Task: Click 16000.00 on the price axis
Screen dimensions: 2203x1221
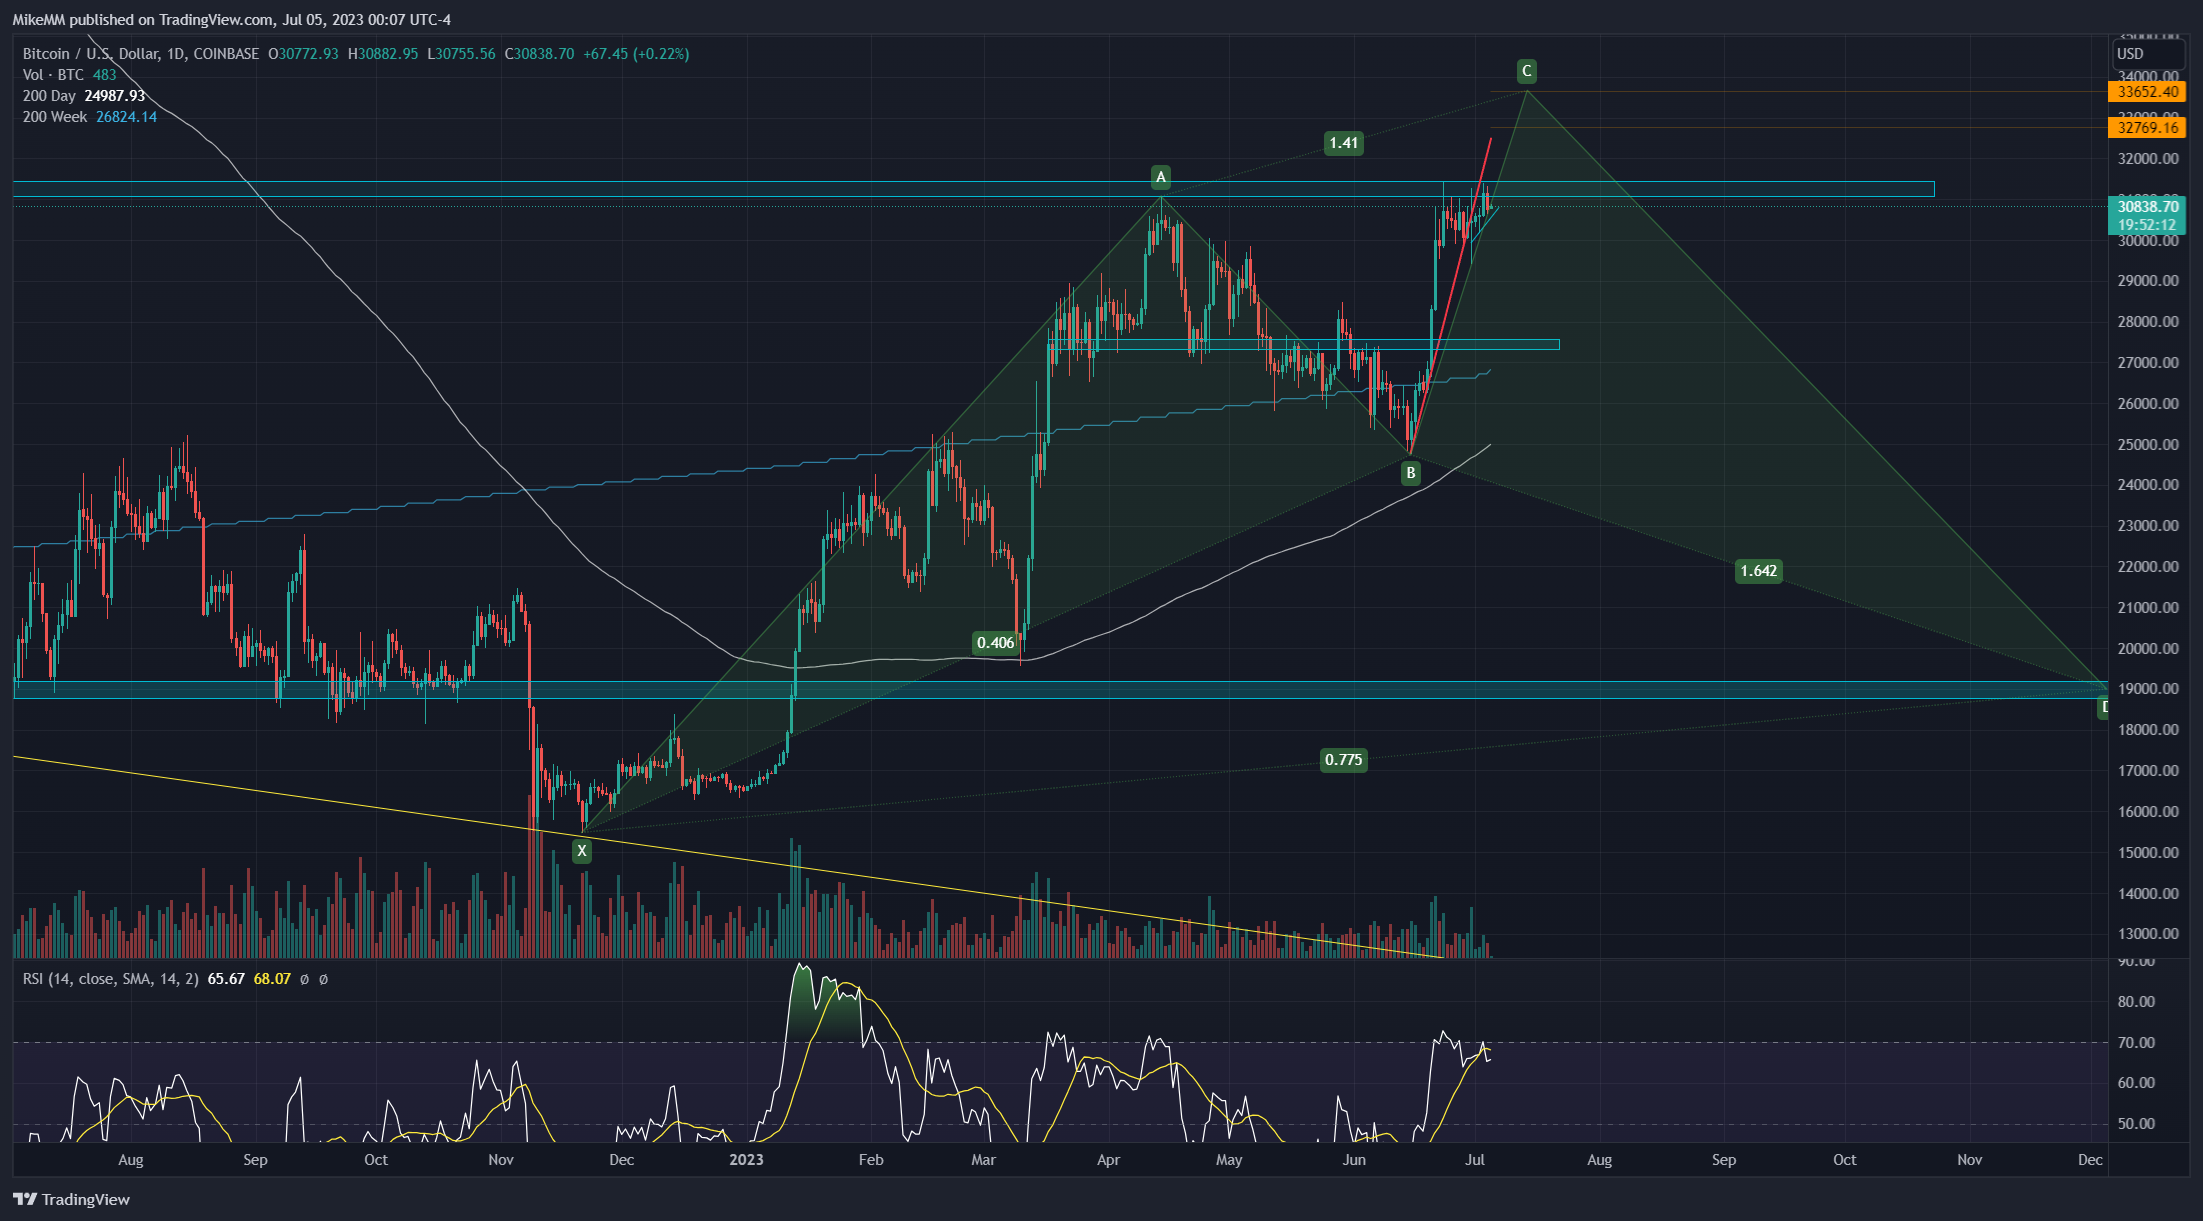Action: click(2148, 812)
